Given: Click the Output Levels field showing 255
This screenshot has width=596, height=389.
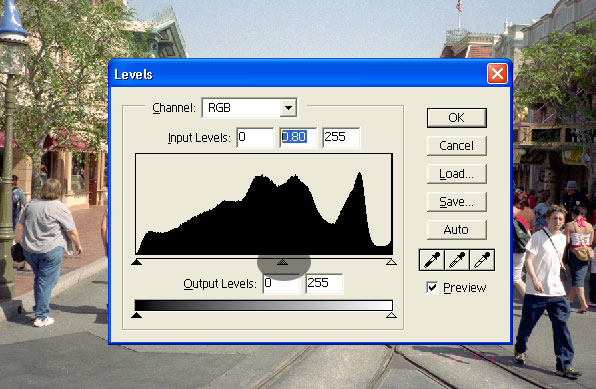Looking at the screenshot, I should [324, 284].
